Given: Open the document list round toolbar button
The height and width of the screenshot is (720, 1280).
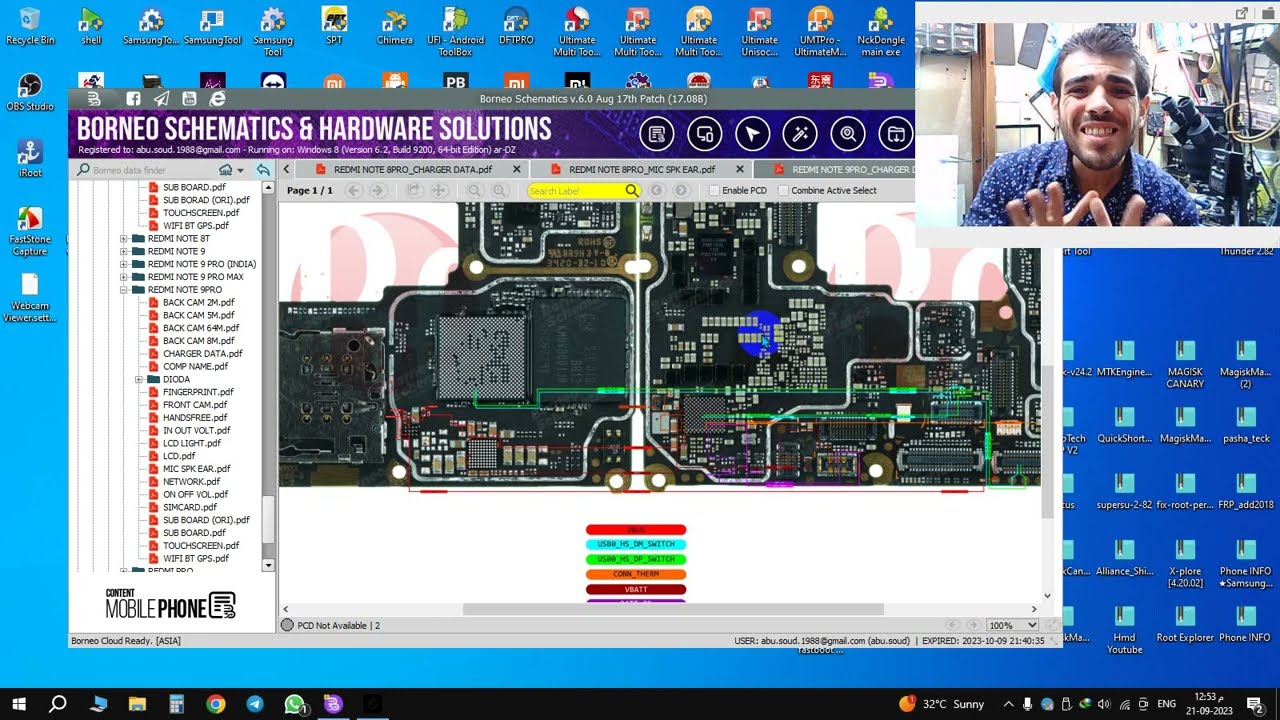Looking at the screenshot, I should (656, 134).
